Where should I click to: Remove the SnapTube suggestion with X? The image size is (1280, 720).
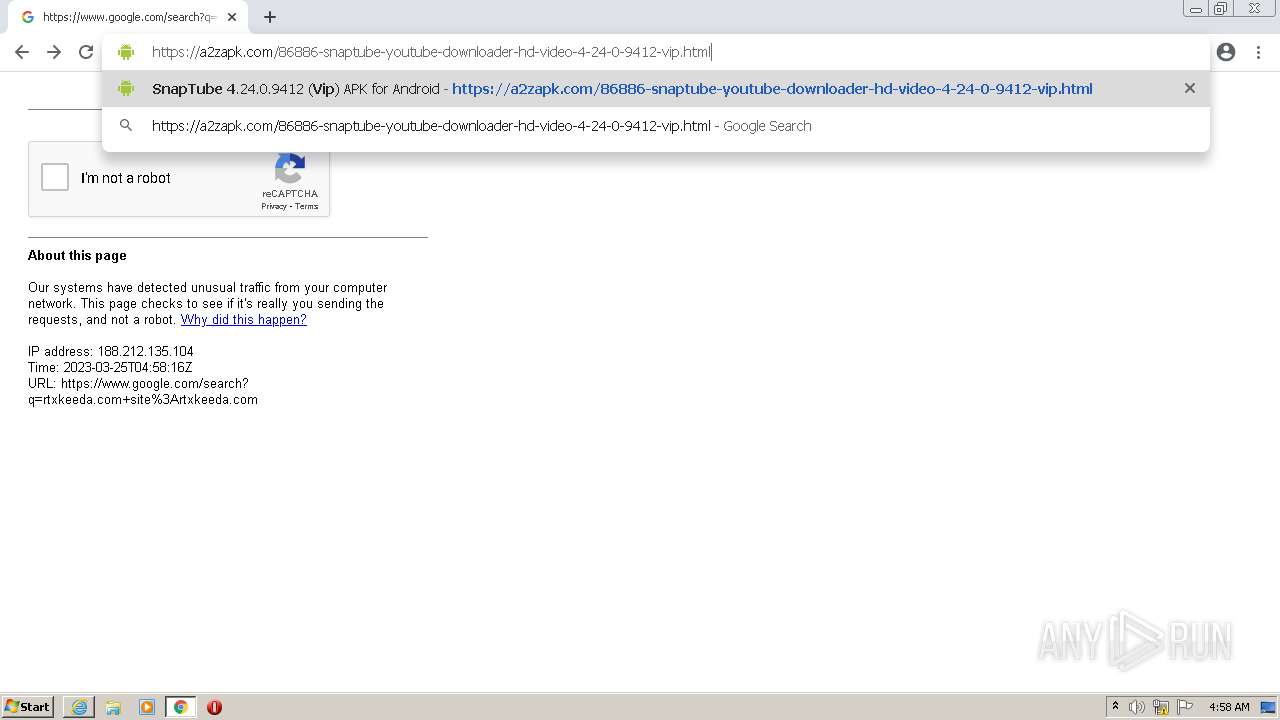[x=1190, y=88]
